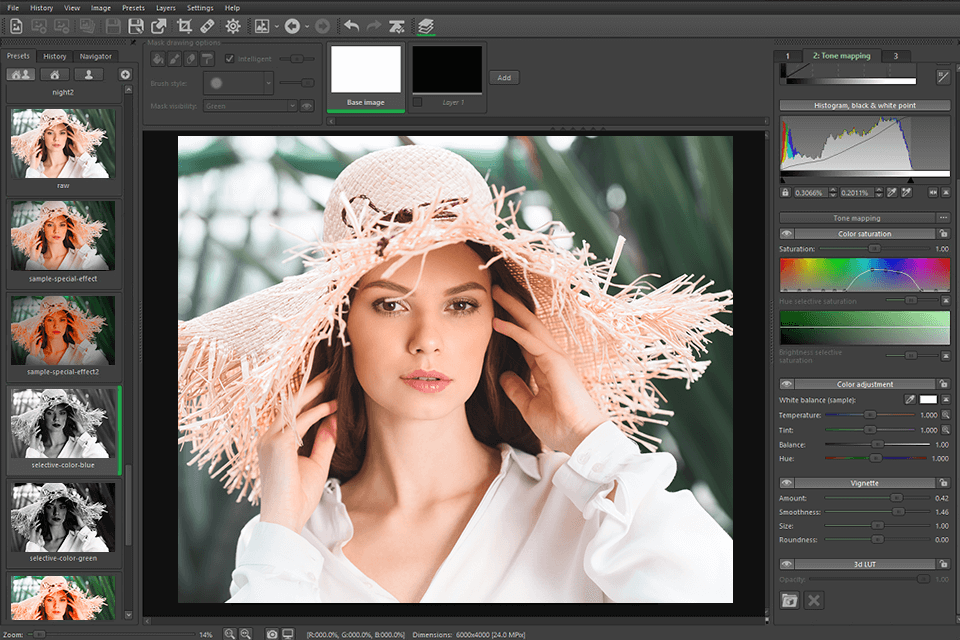Image resolution: width=960 pixels, height=640 pixels.
Task: Hide the Color saturation adjustment with its eye toggle
Action: click(x=786, y=233)
